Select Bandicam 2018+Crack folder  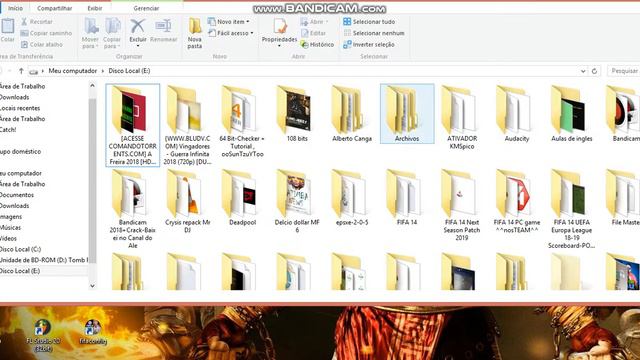pyautogui.click(x=133, y=209)
